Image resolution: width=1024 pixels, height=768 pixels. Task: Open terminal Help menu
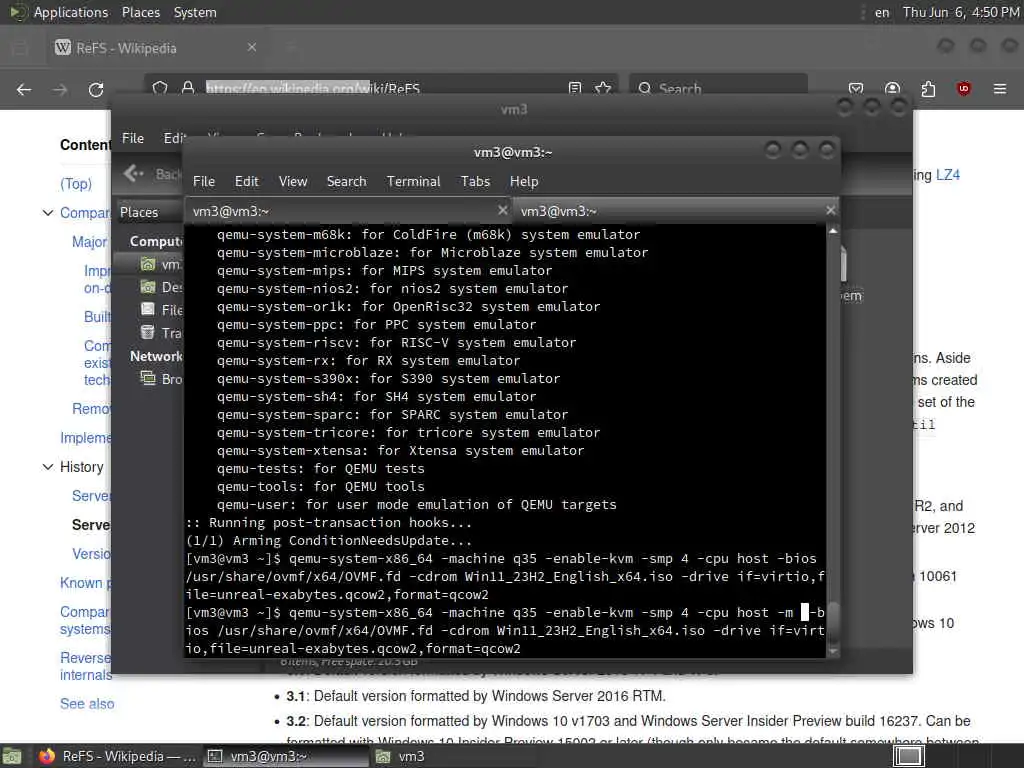click(x=524, y=182)
